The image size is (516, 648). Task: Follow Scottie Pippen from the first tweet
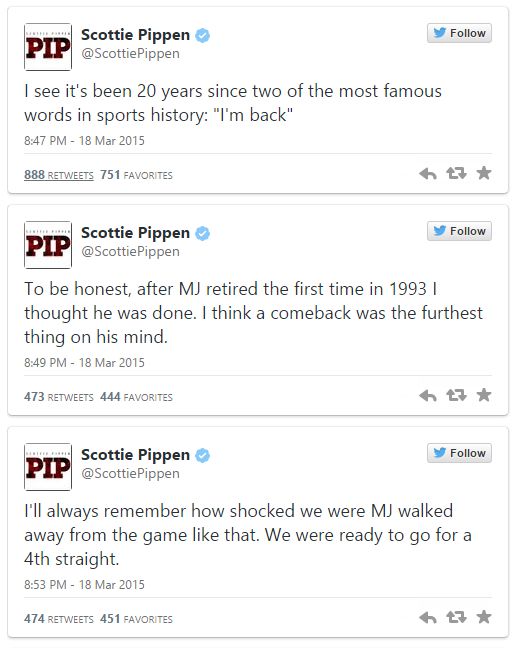(x=459, y=33)
